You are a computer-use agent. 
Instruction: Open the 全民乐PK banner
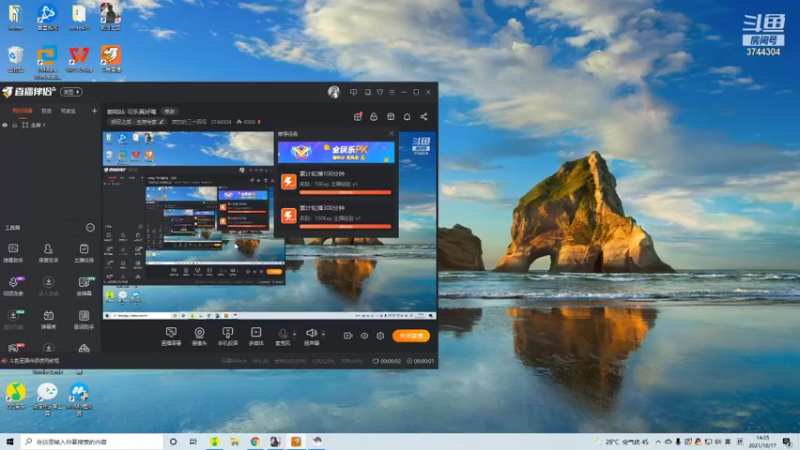(336, 152)
